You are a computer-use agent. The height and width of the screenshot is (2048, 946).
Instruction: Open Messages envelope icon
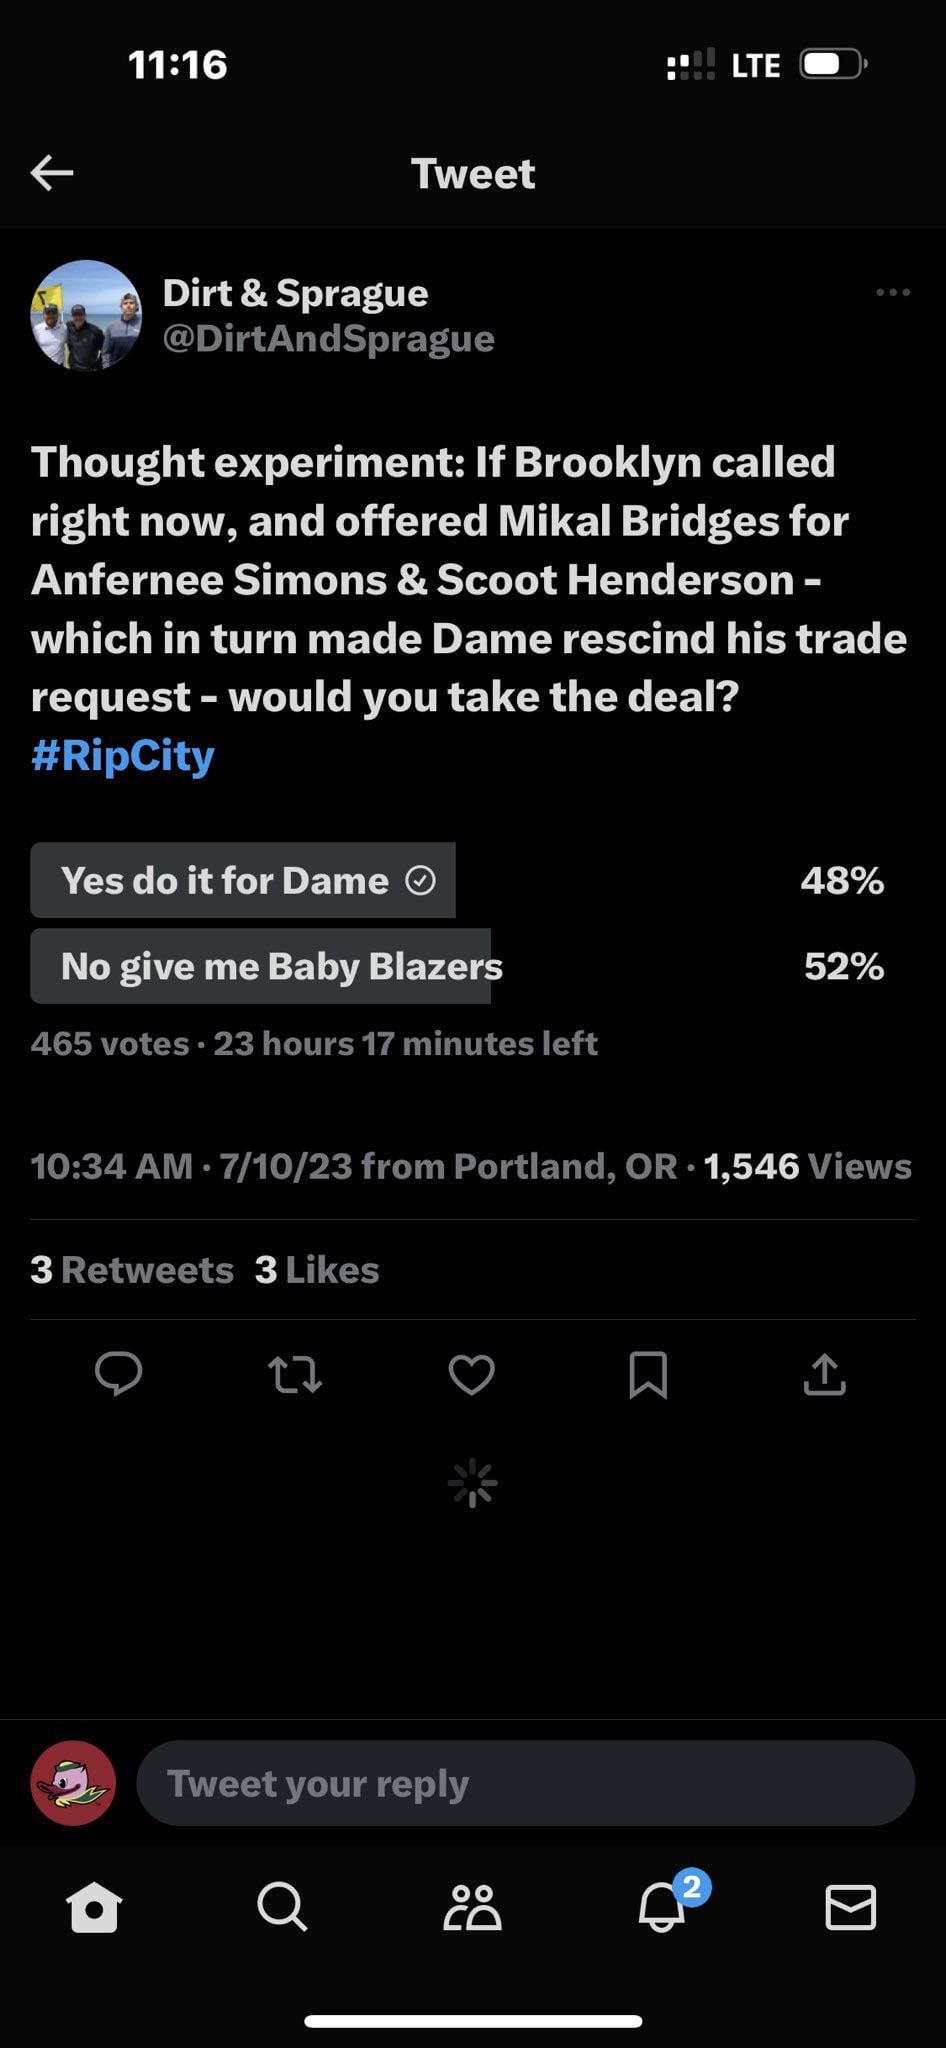[x=851, y=1907]
